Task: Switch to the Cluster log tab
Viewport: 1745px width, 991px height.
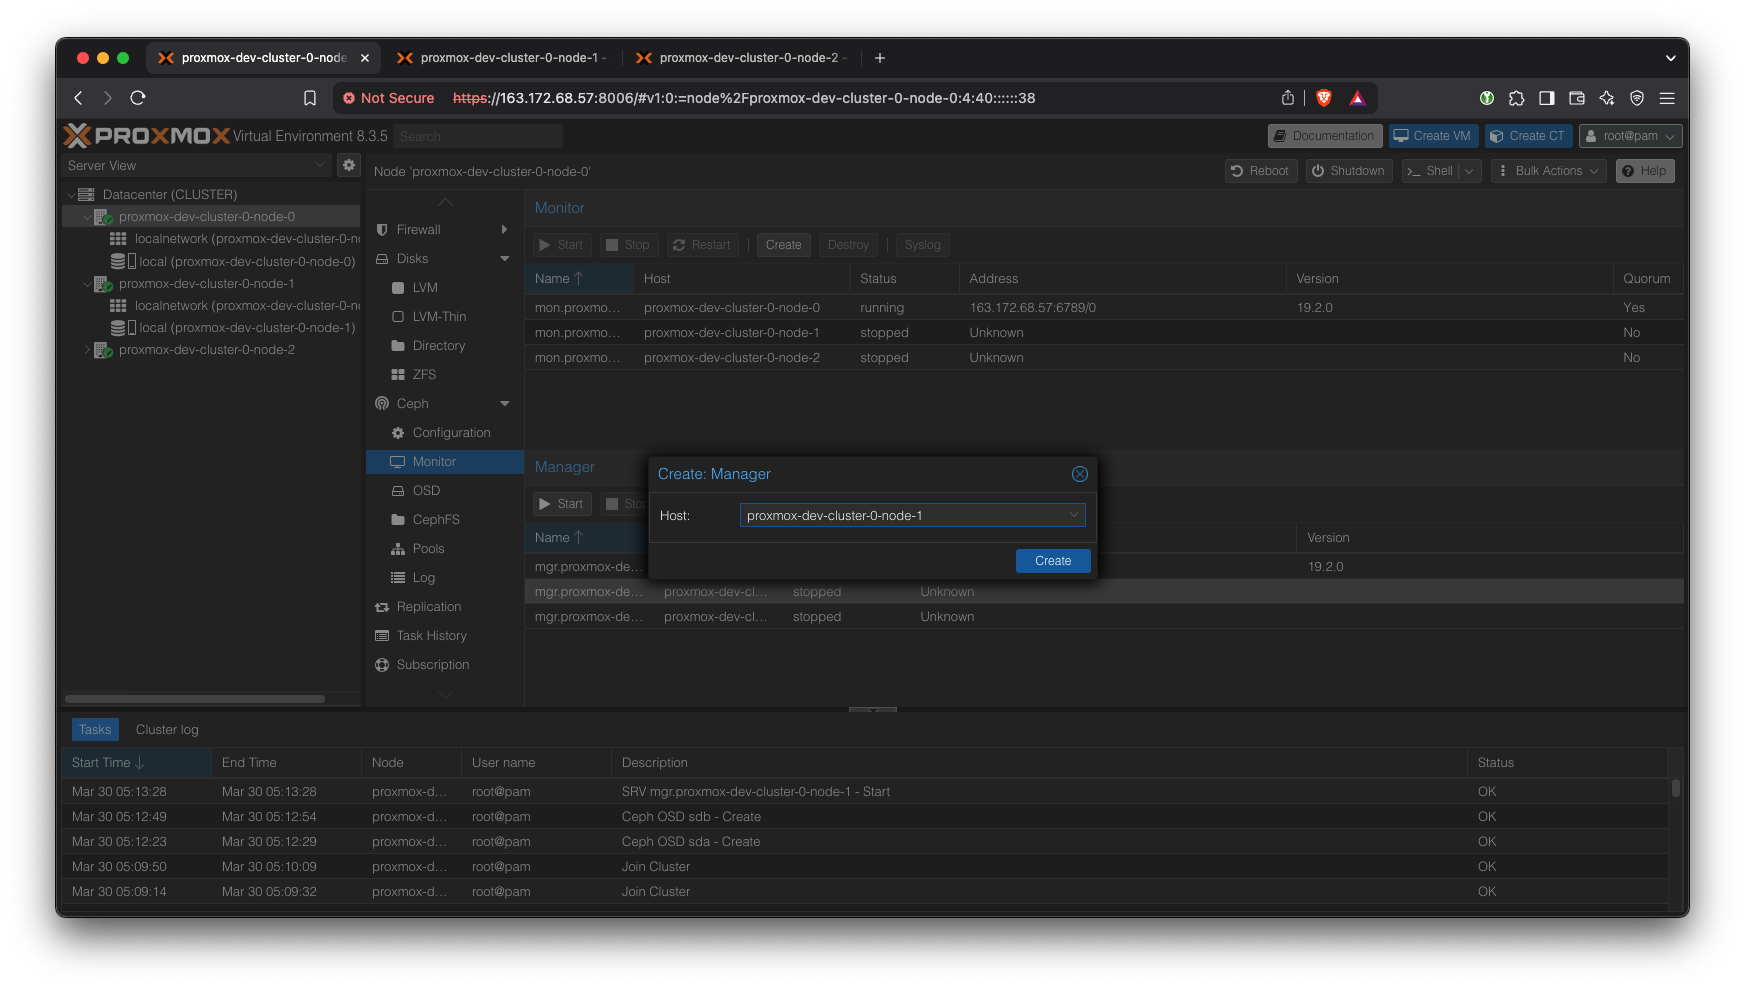Action: pyautogui.click(x=167, y=730)
